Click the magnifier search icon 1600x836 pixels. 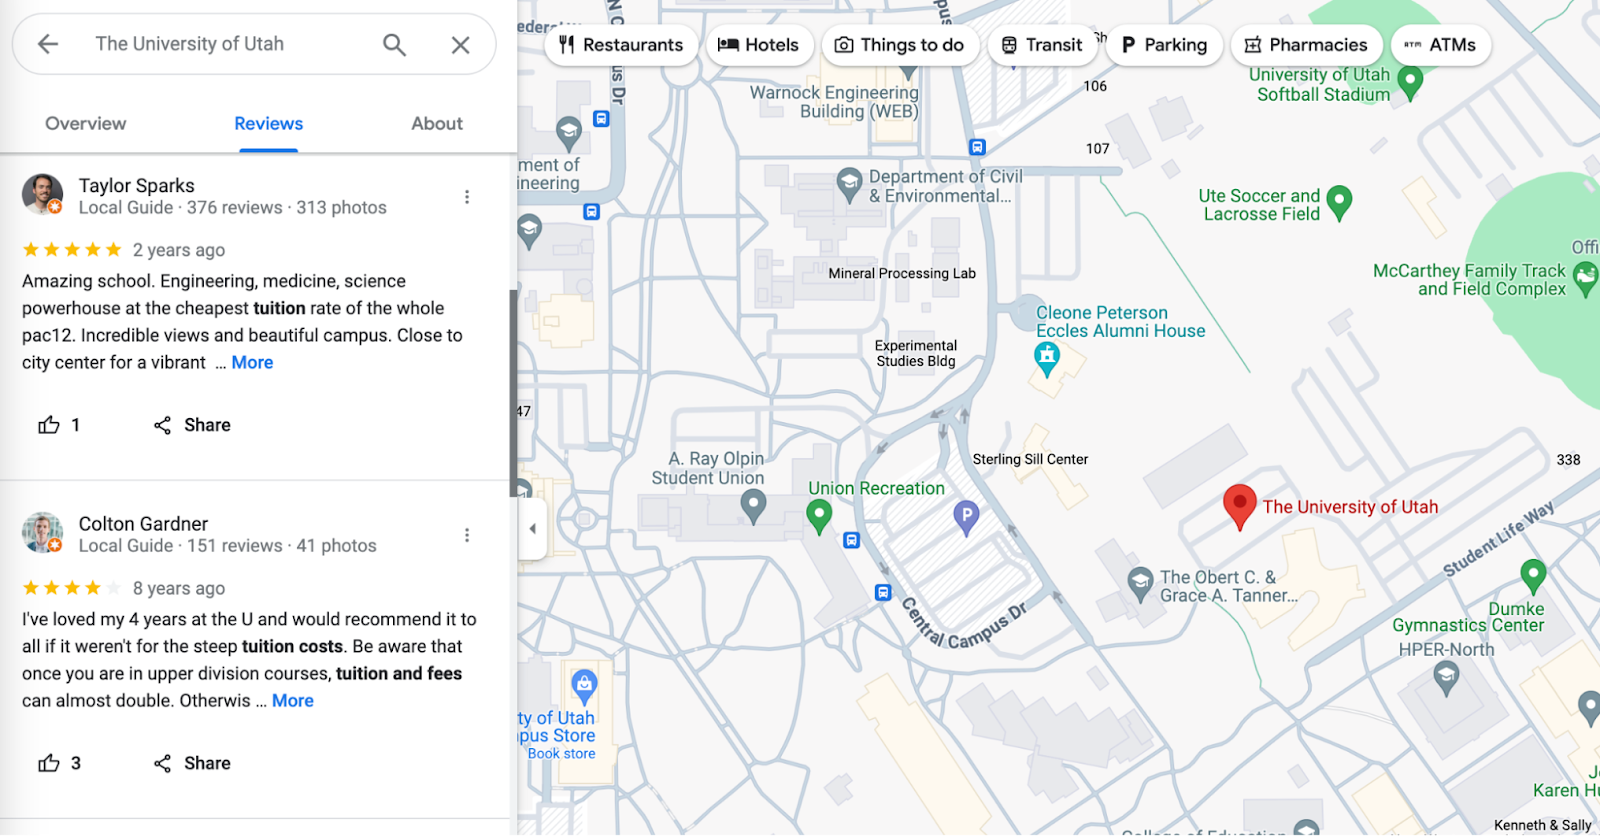[395, 44]
